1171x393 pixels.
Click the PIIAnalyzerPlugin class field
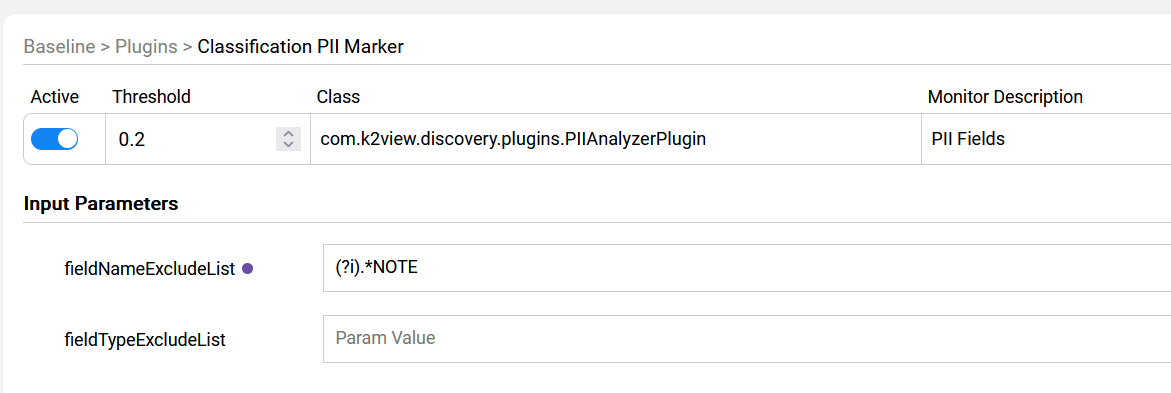[615, 139]
